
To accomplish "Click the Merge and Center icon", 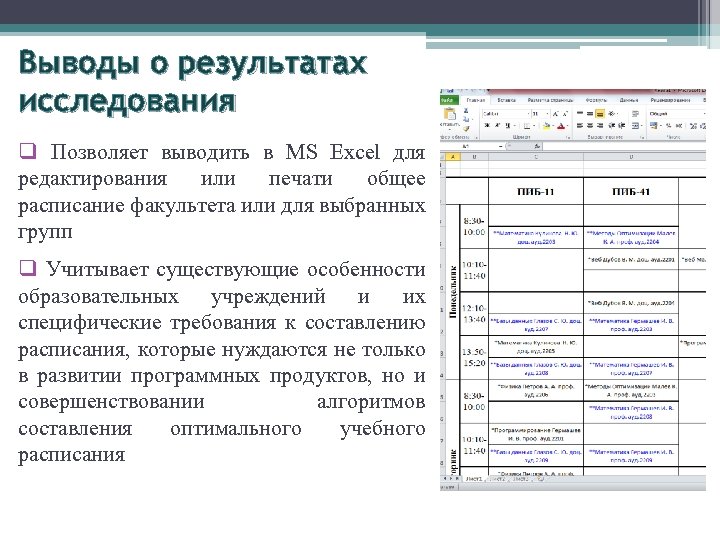I will click(x=635, y=125).
